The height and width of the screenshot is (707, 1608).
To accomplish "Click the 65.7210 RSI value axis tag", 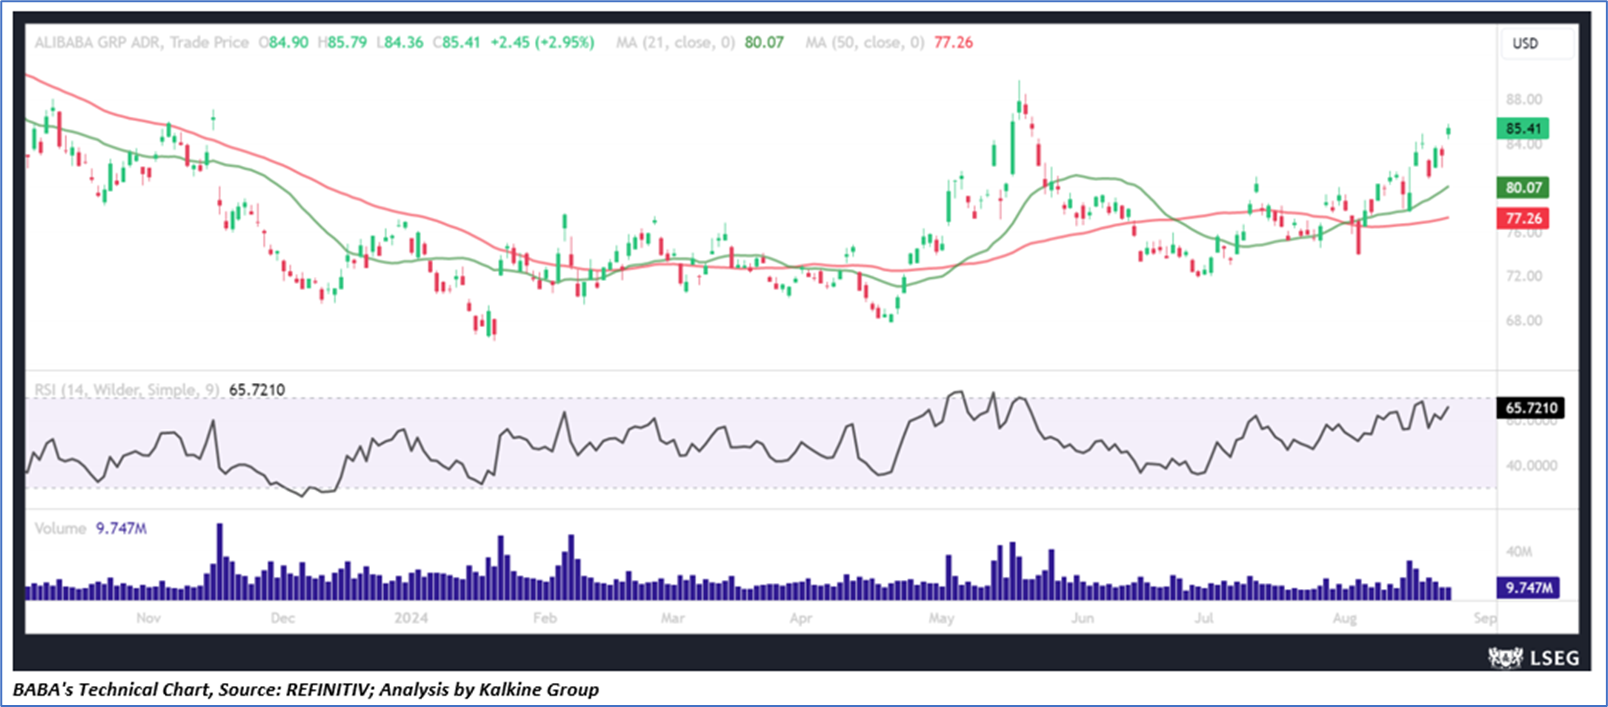I will 1530,408.
